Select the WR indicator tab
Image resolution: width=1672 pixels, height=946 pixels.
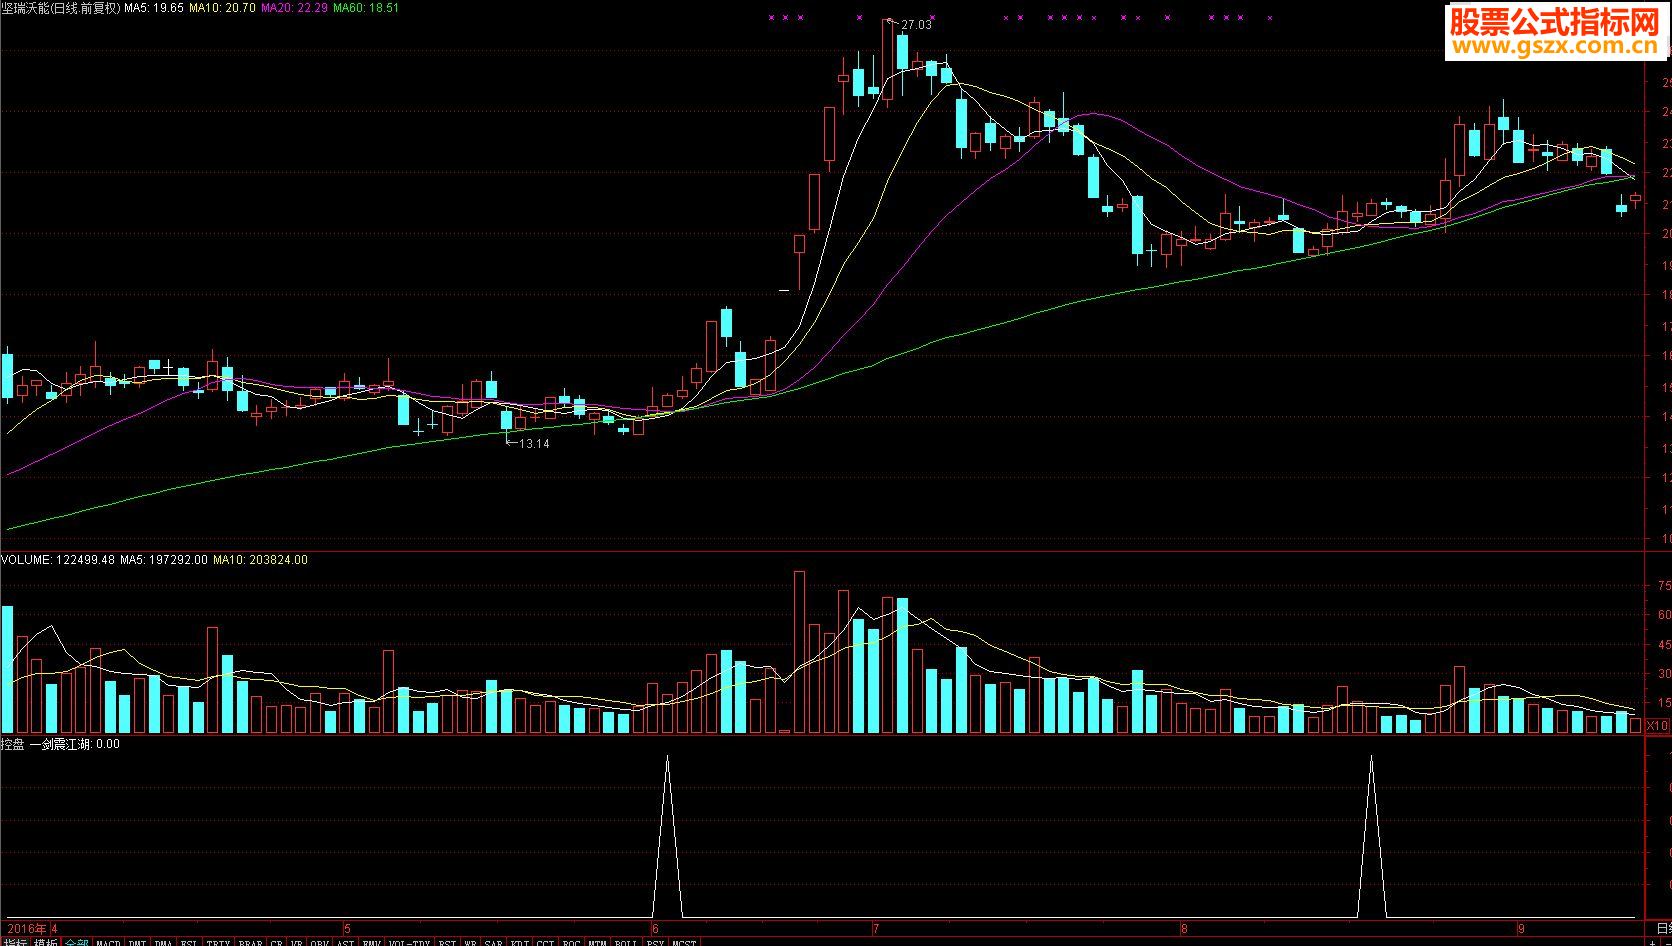(x=470, y=942)
